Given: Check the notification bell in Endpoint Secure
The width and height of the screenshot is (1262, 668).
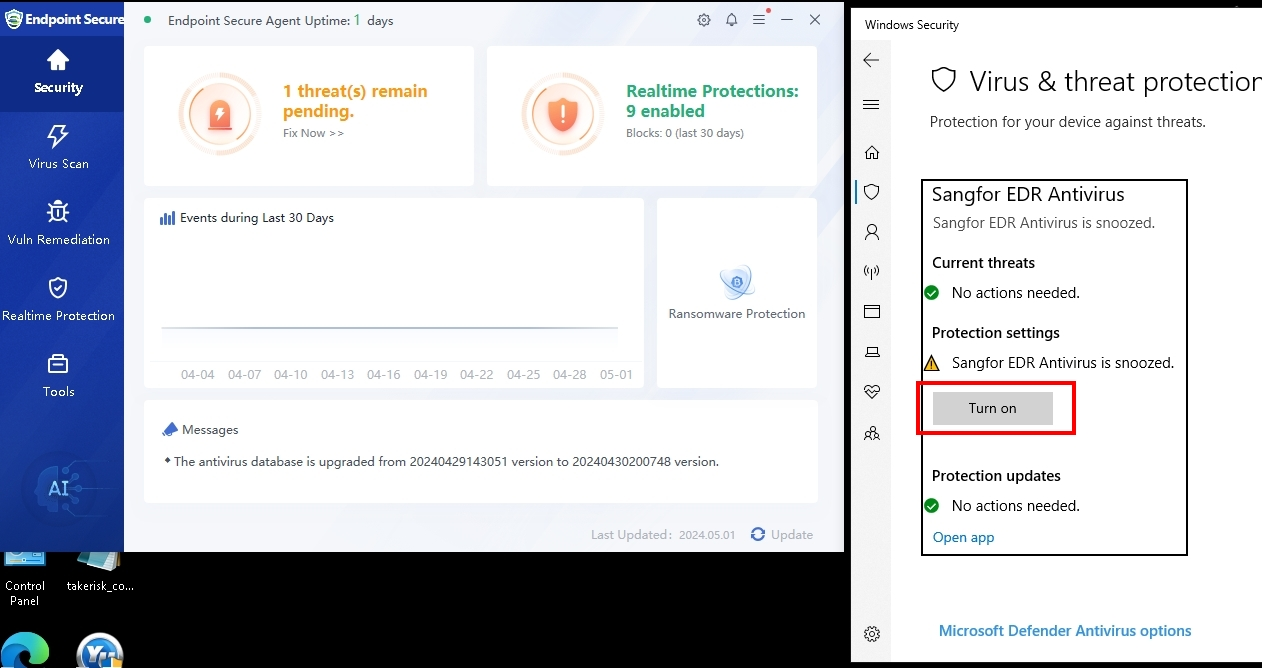Looking at the screenshot, I should [x=731, y=19].
